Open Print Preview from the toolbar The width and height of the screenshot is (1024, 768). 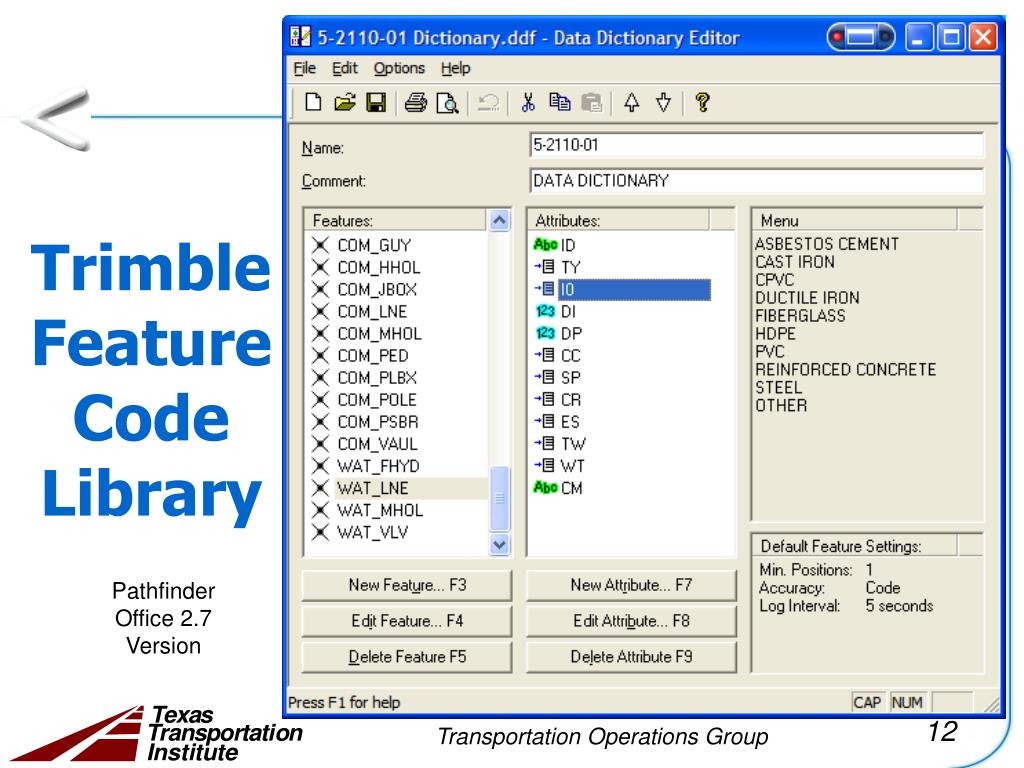(447, 103)
